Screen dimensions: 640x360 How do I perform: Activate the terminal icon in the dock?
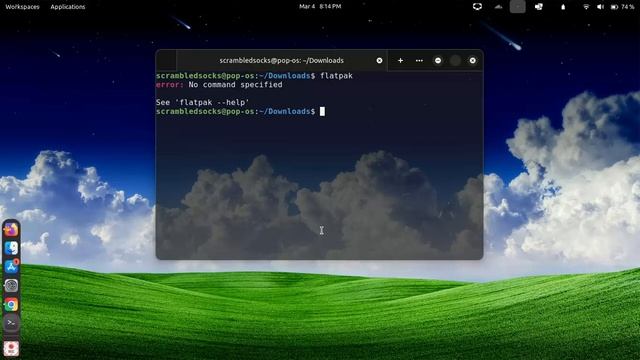coord(11,323)
